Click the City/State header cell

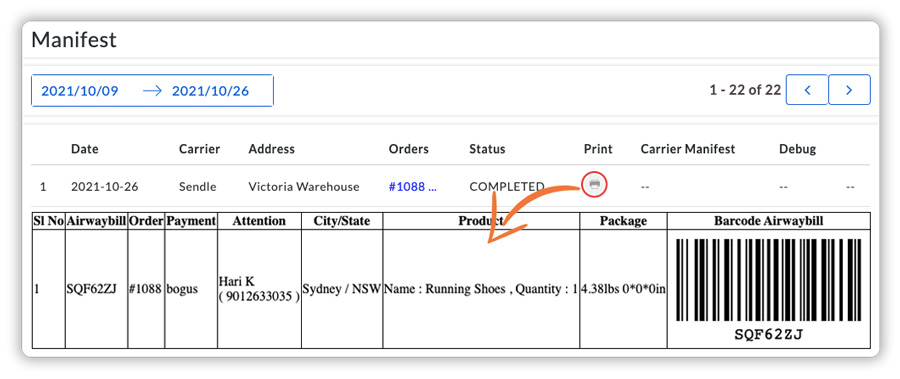(342, 221)
